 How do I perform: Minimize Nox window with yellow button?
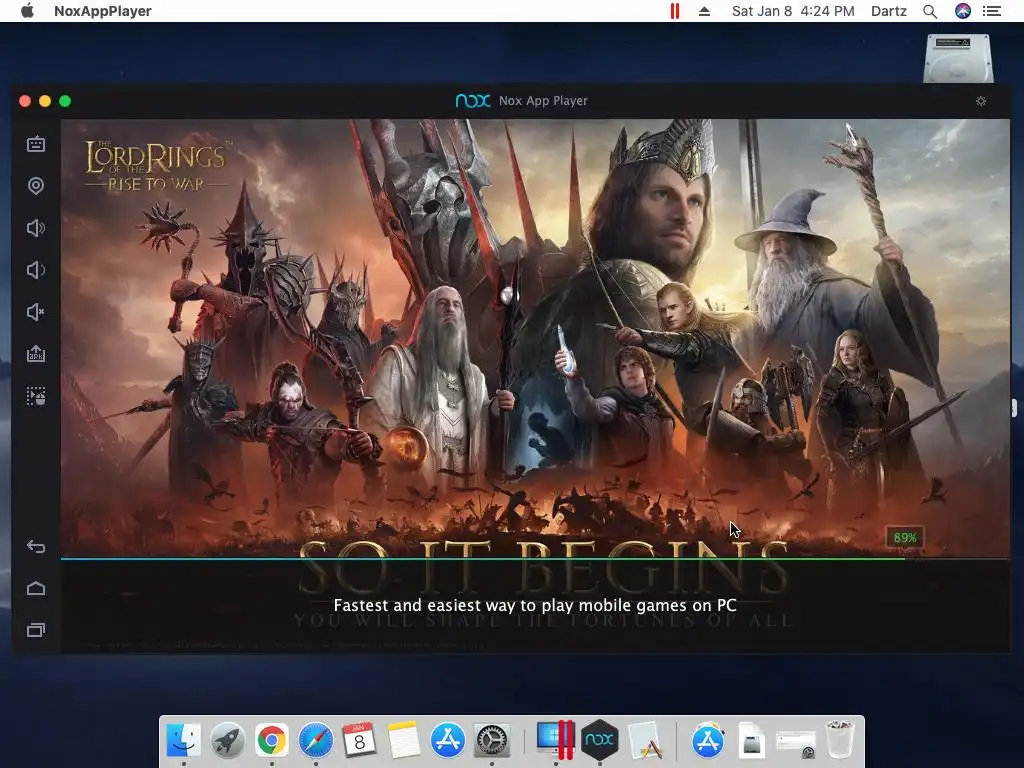pos(45,101)
